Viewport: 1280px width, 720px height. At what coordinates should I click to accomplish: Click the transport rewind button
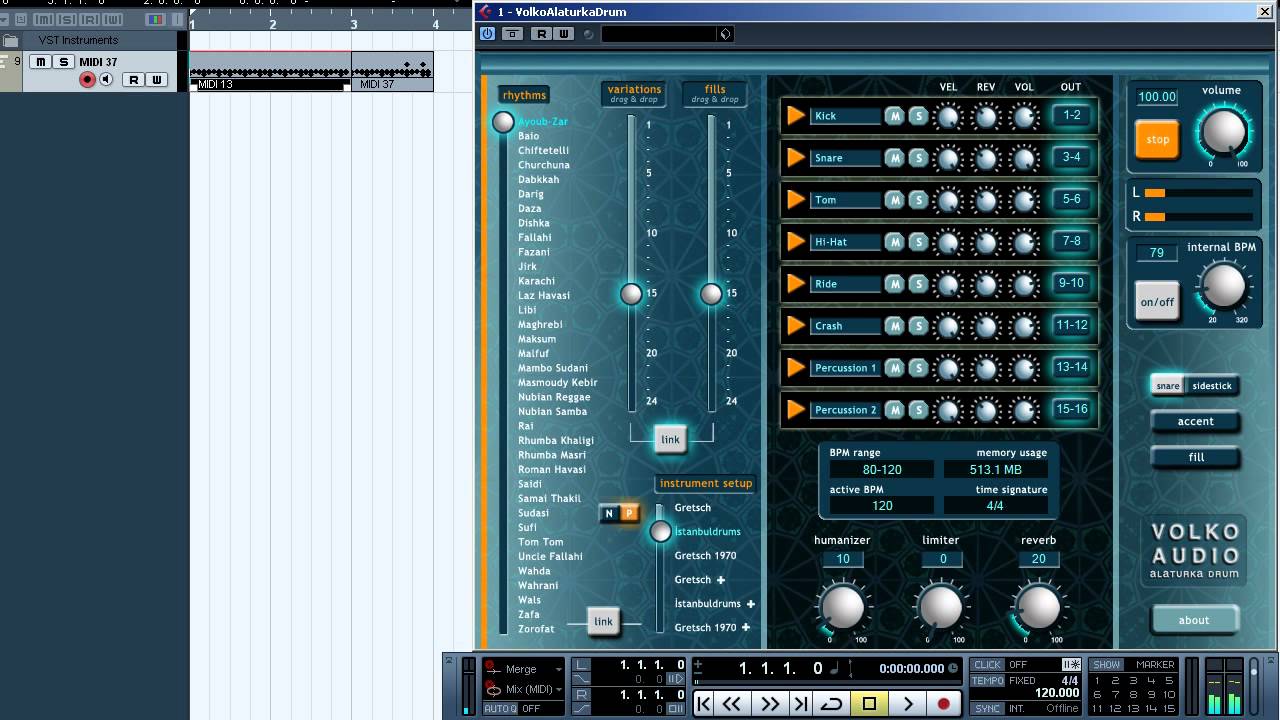coord(731,704)
